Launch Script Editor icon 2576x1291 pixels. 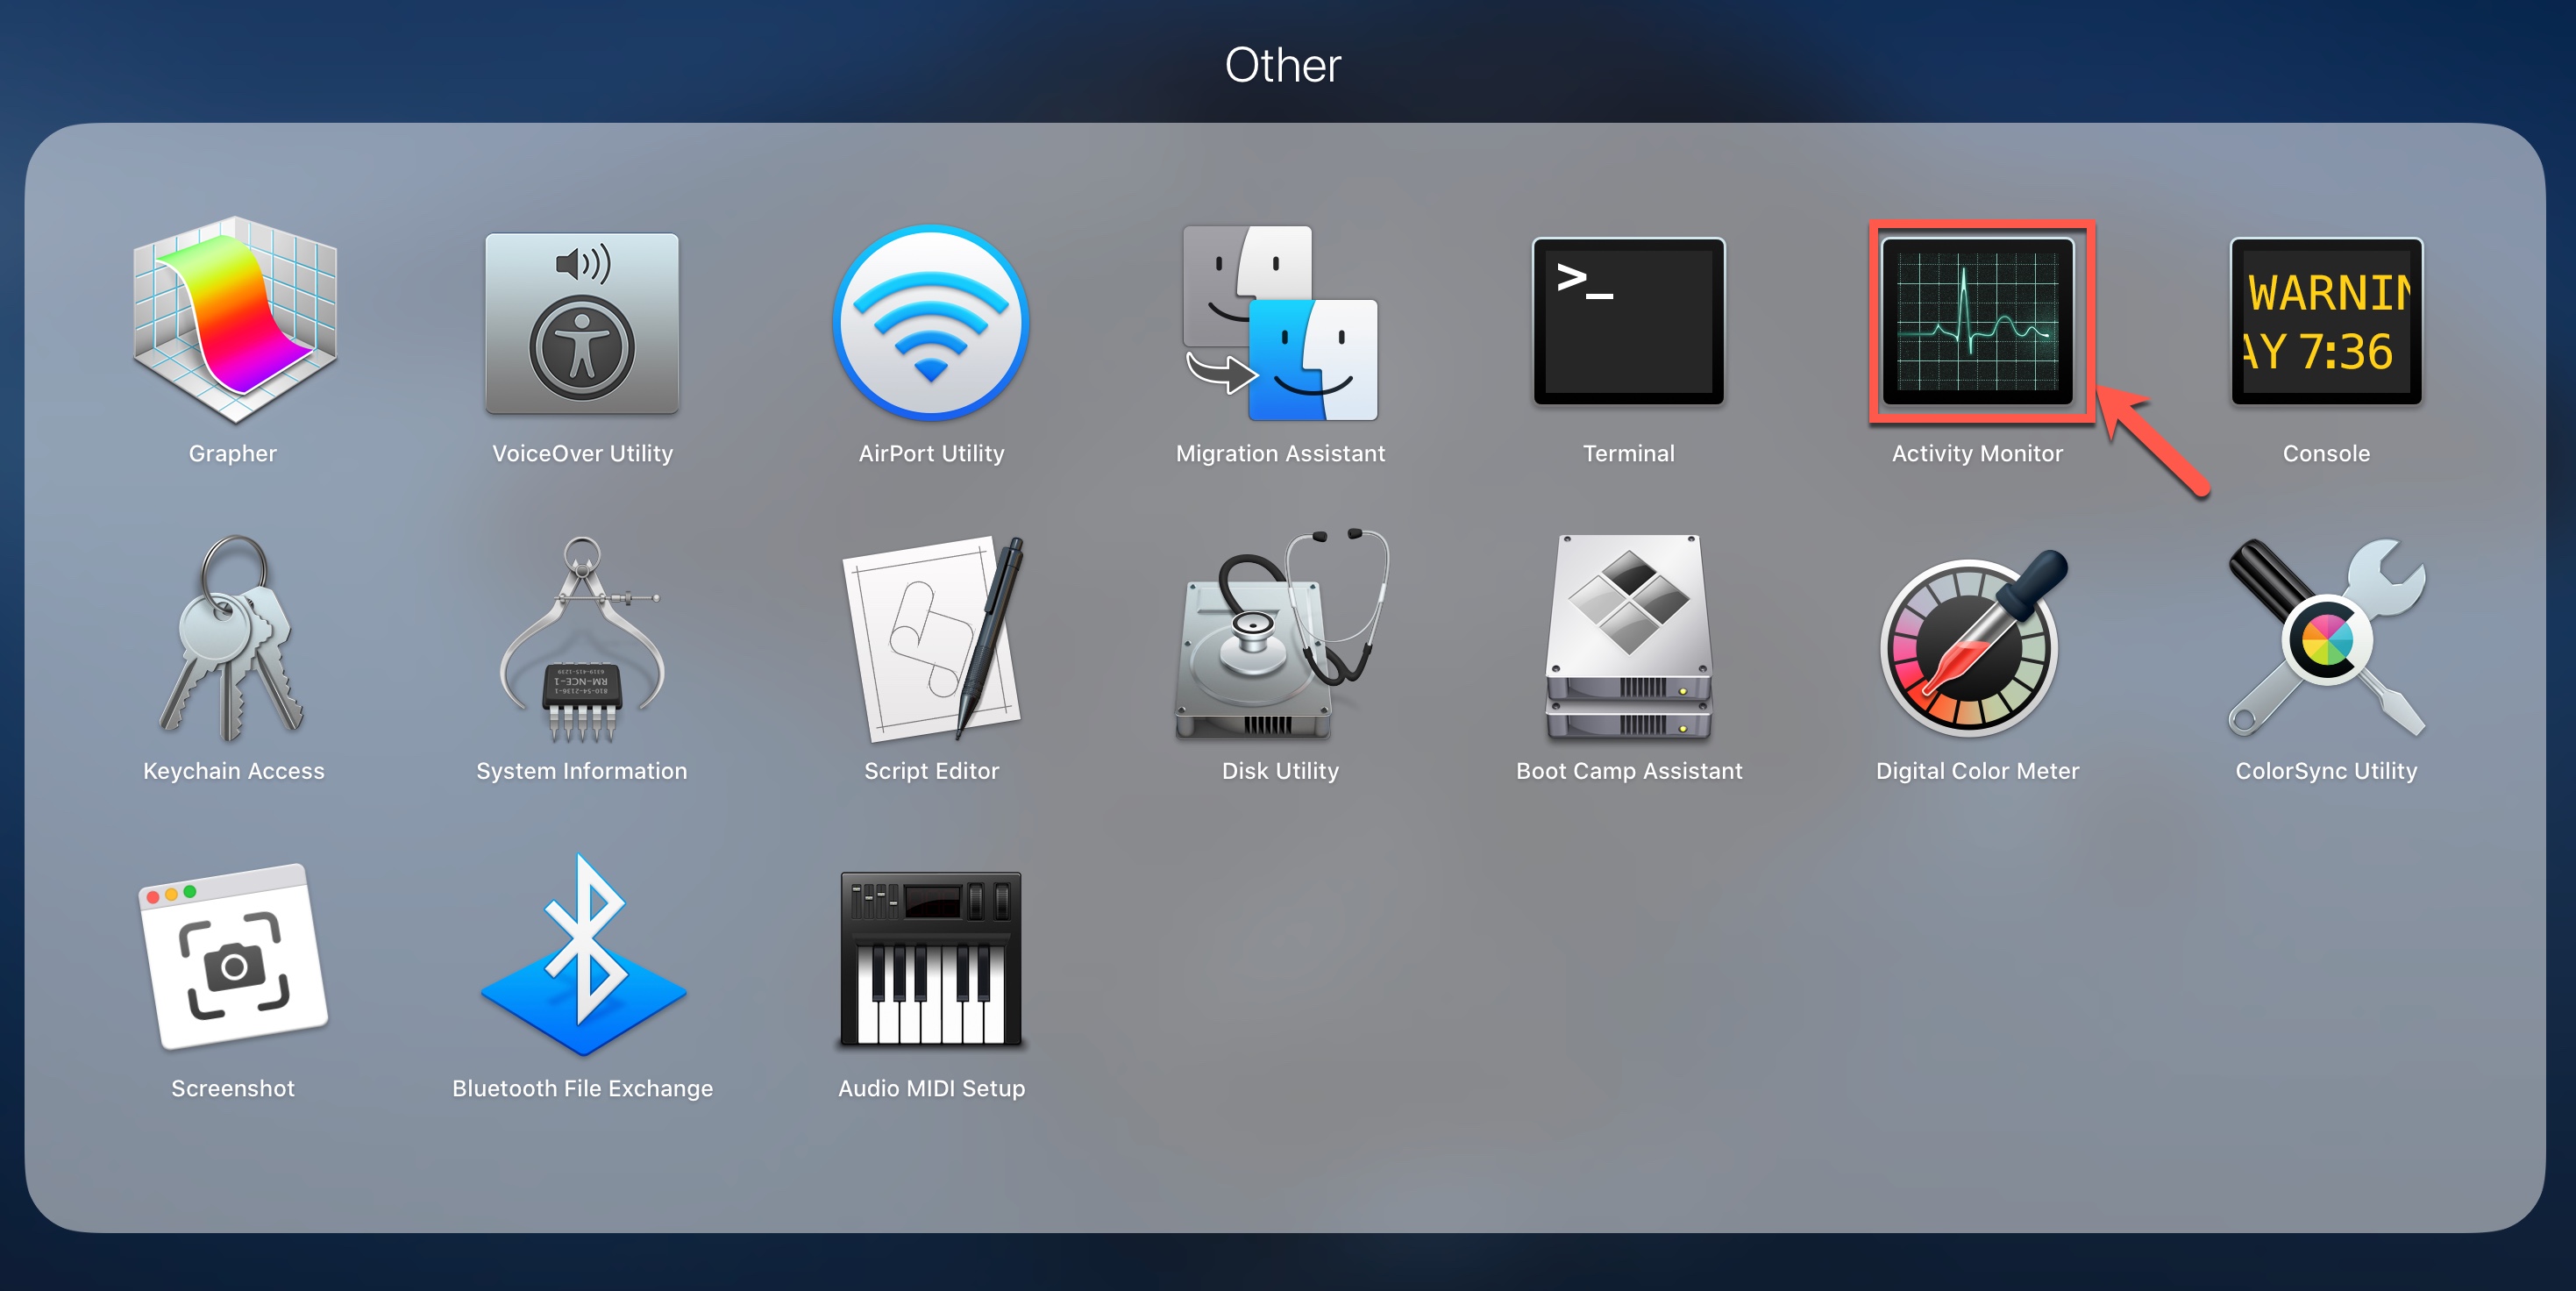[933, 639]
